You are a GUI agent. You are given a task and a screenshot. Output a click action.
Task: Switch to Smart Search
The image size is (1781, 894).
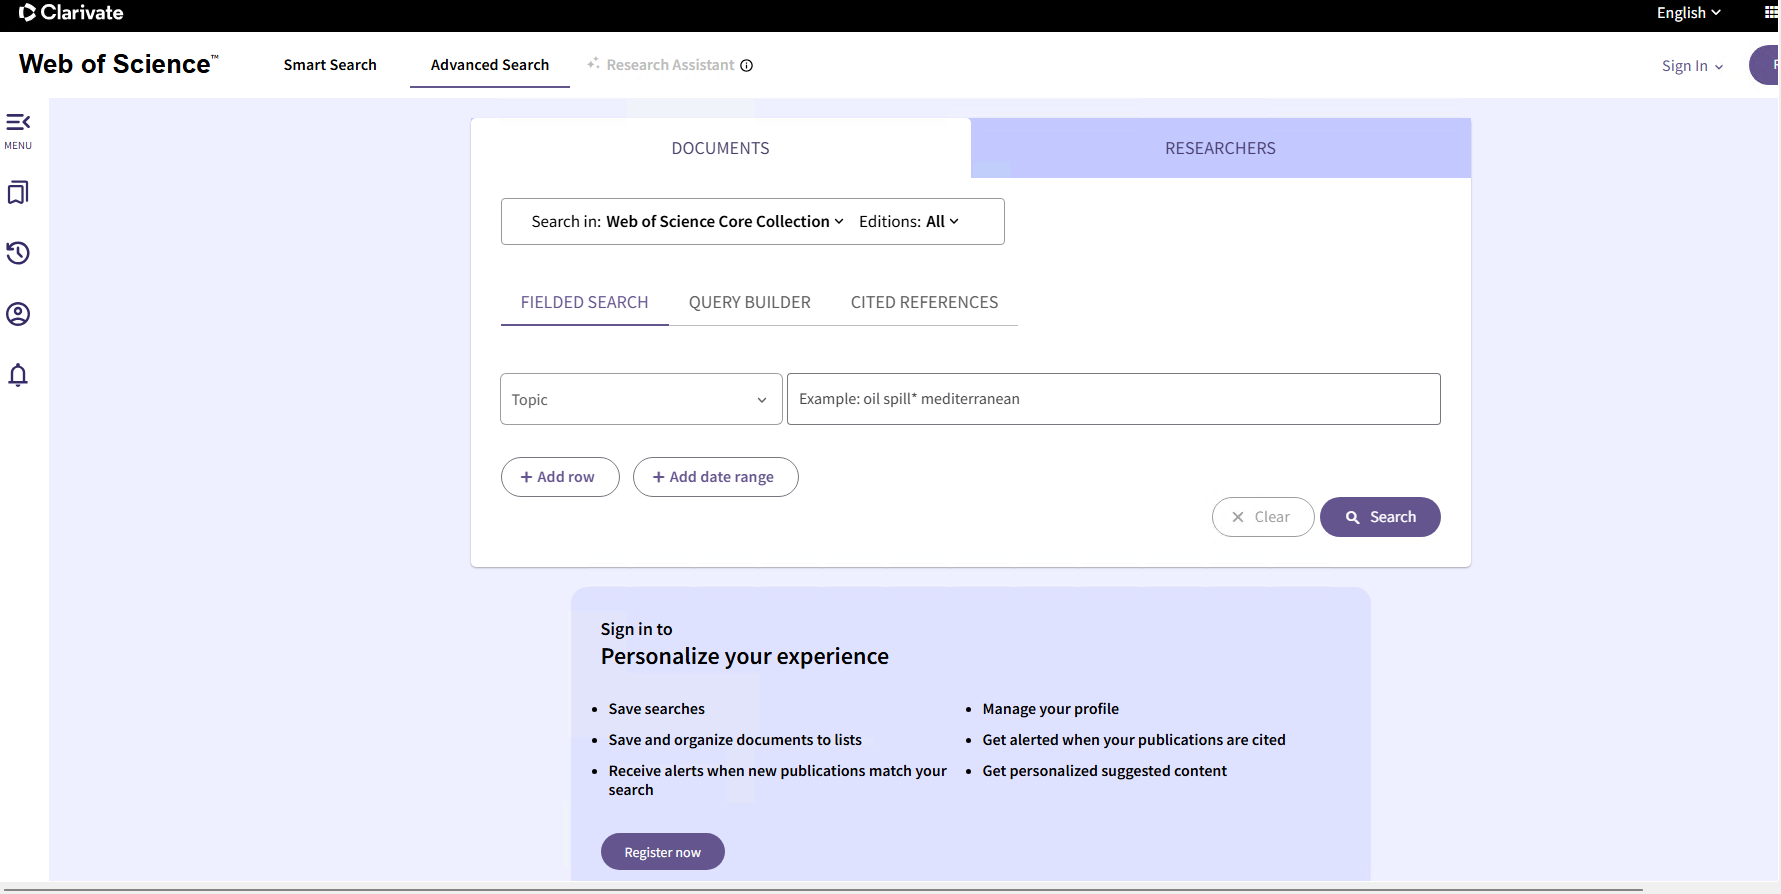pyautogui.click(x=330, y=65)
